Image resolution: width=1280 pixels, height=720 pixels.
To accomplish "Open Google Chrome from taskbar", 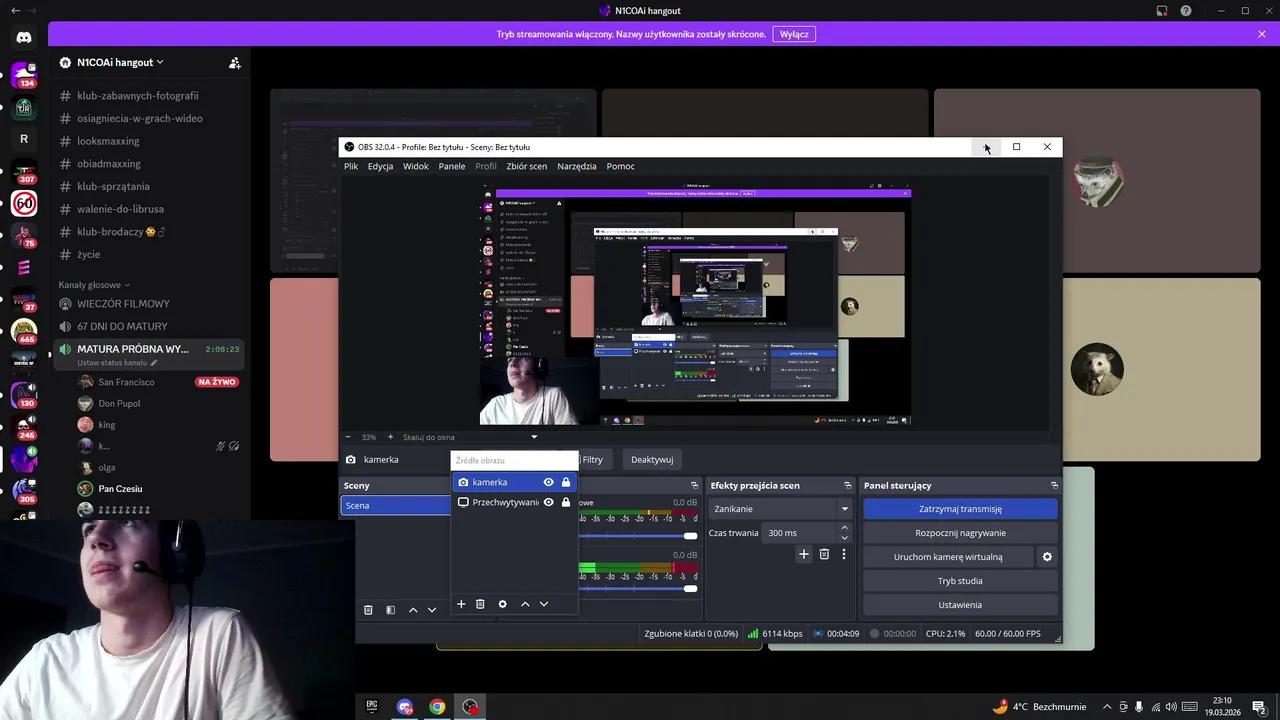I will tap(437, 706).
